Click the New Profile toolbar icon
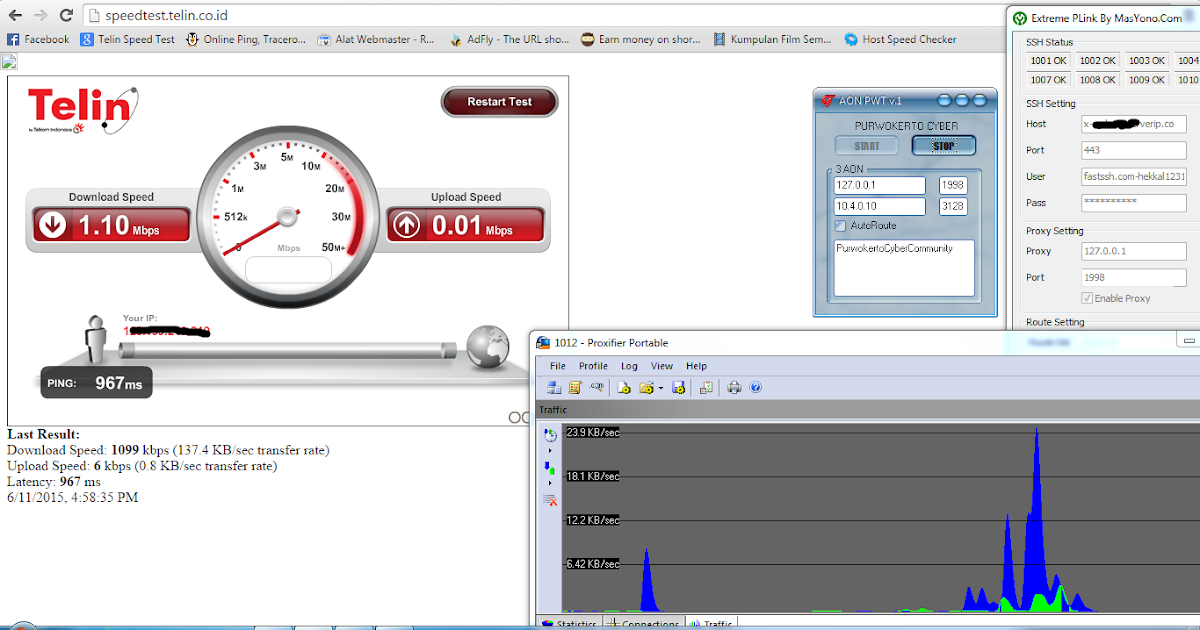Viewport: 1200px width, 630px height. [x=624, y=388]
